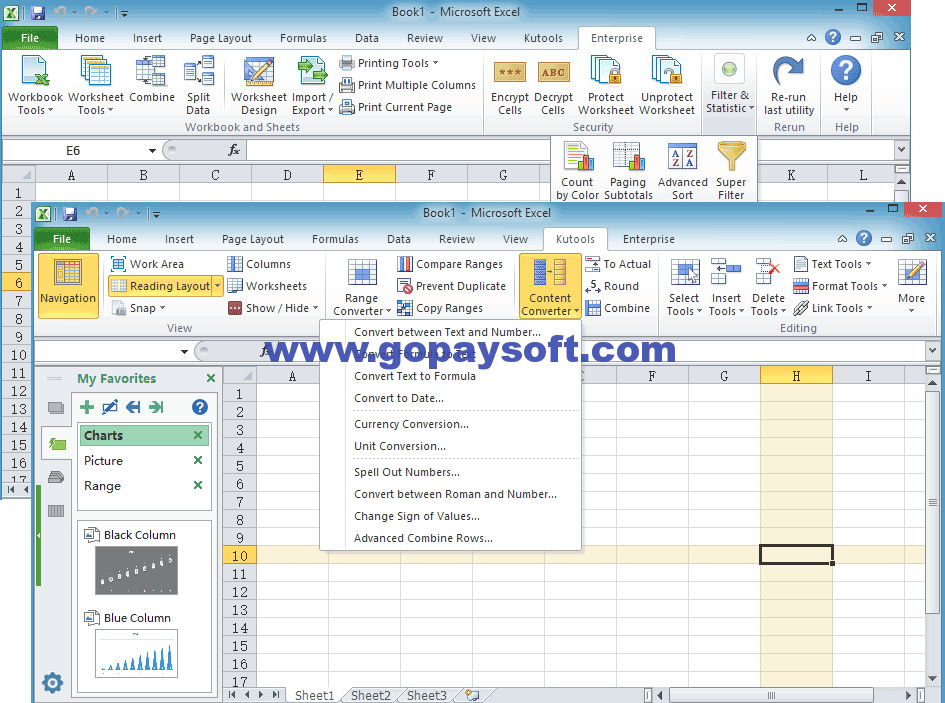Add to favorites with green plus icon
This screenshot has height=703, width=945.
click(87, 407)
